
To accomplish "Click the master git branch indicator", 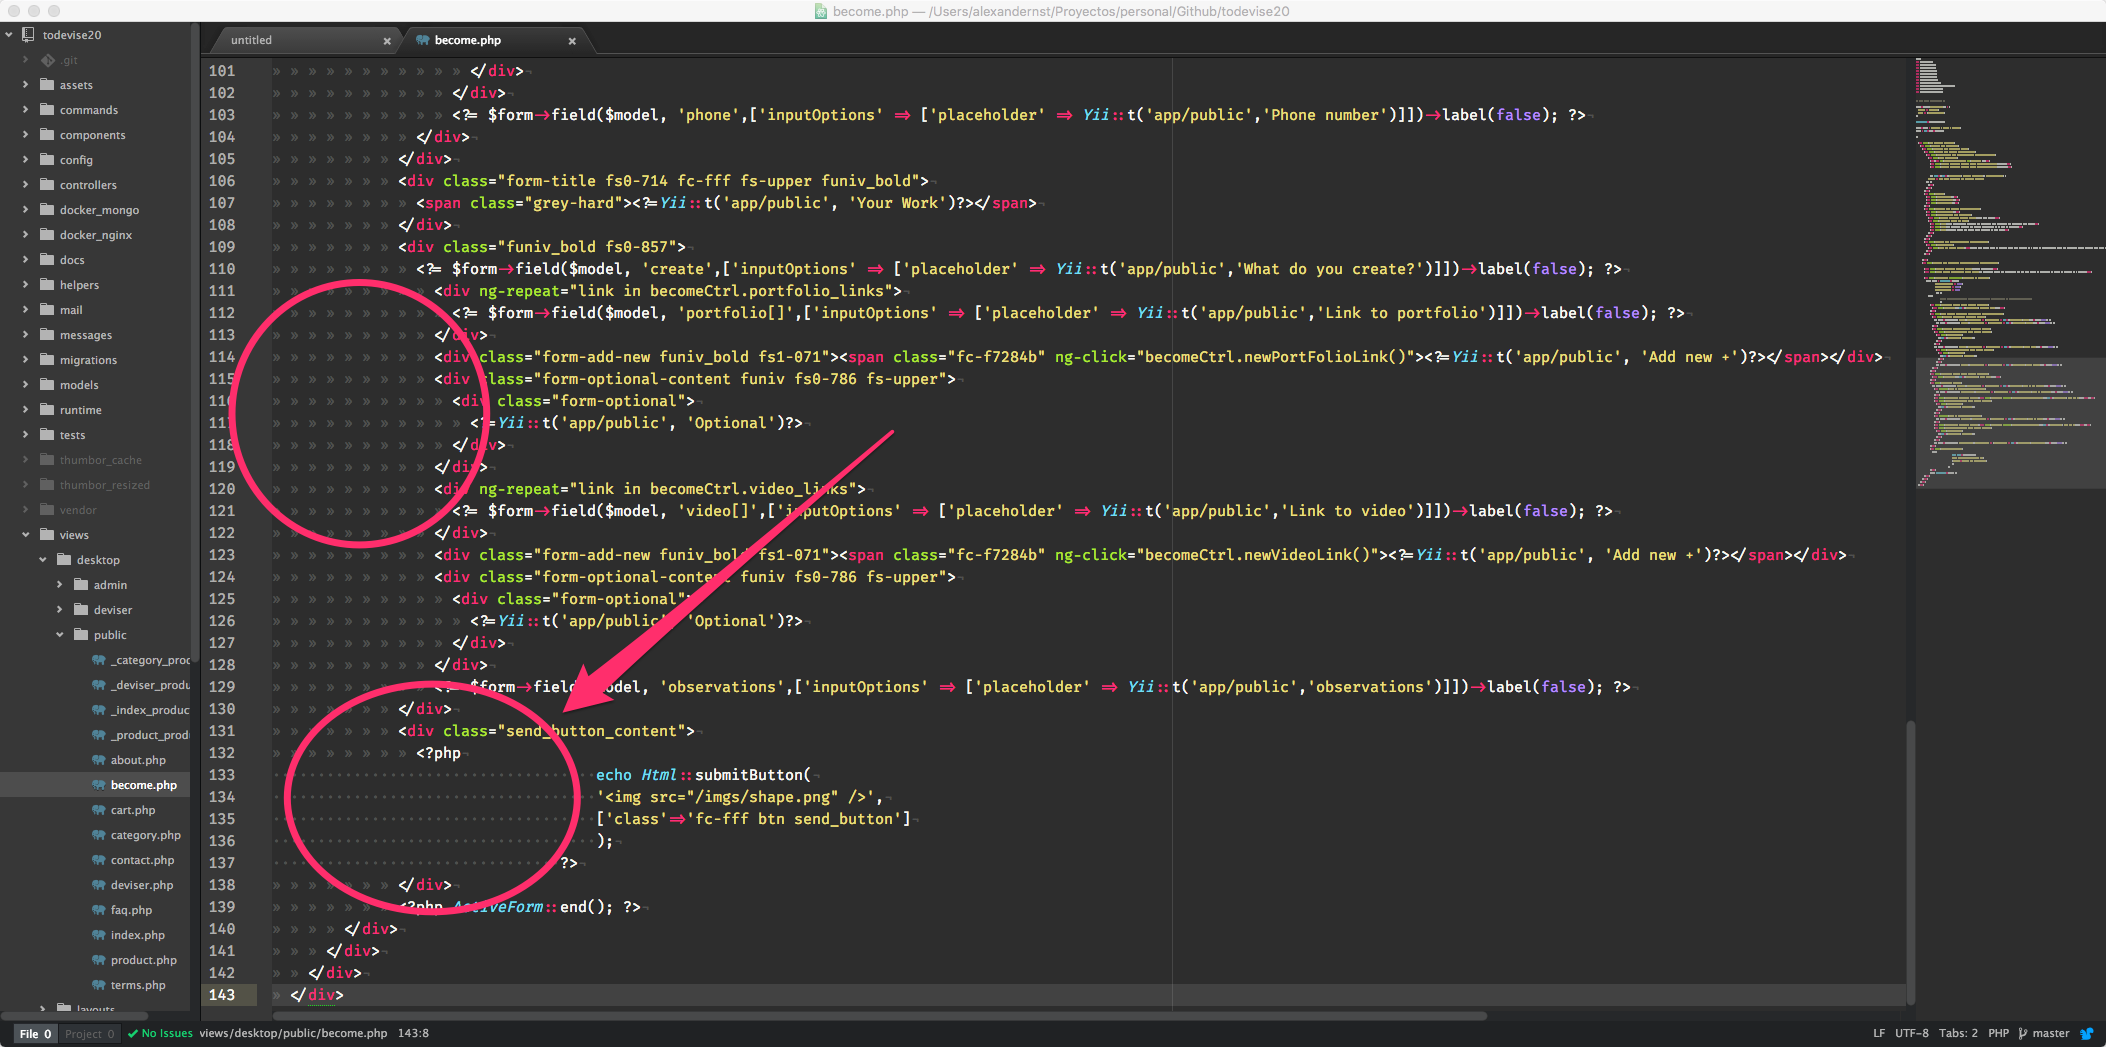I will click(2044, 1034).
